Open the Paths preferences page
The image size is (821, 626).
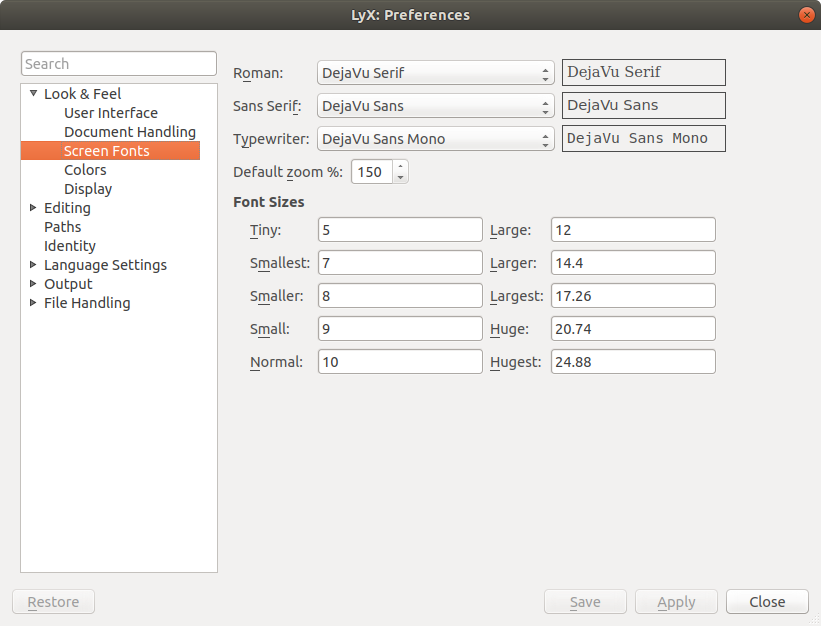[x=62, y=227]
